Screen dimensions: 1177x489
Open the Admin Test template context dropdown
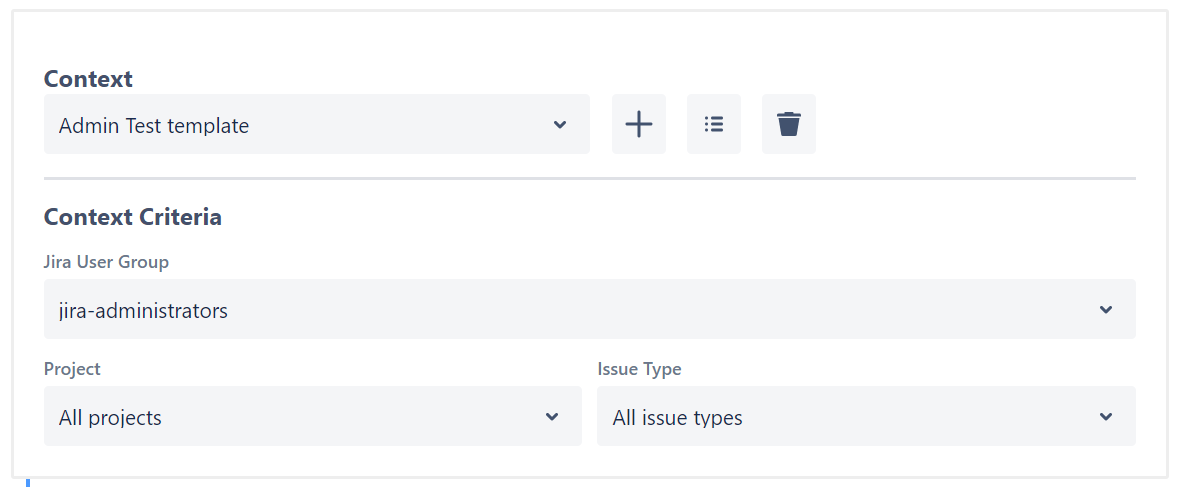pos(316,124)
